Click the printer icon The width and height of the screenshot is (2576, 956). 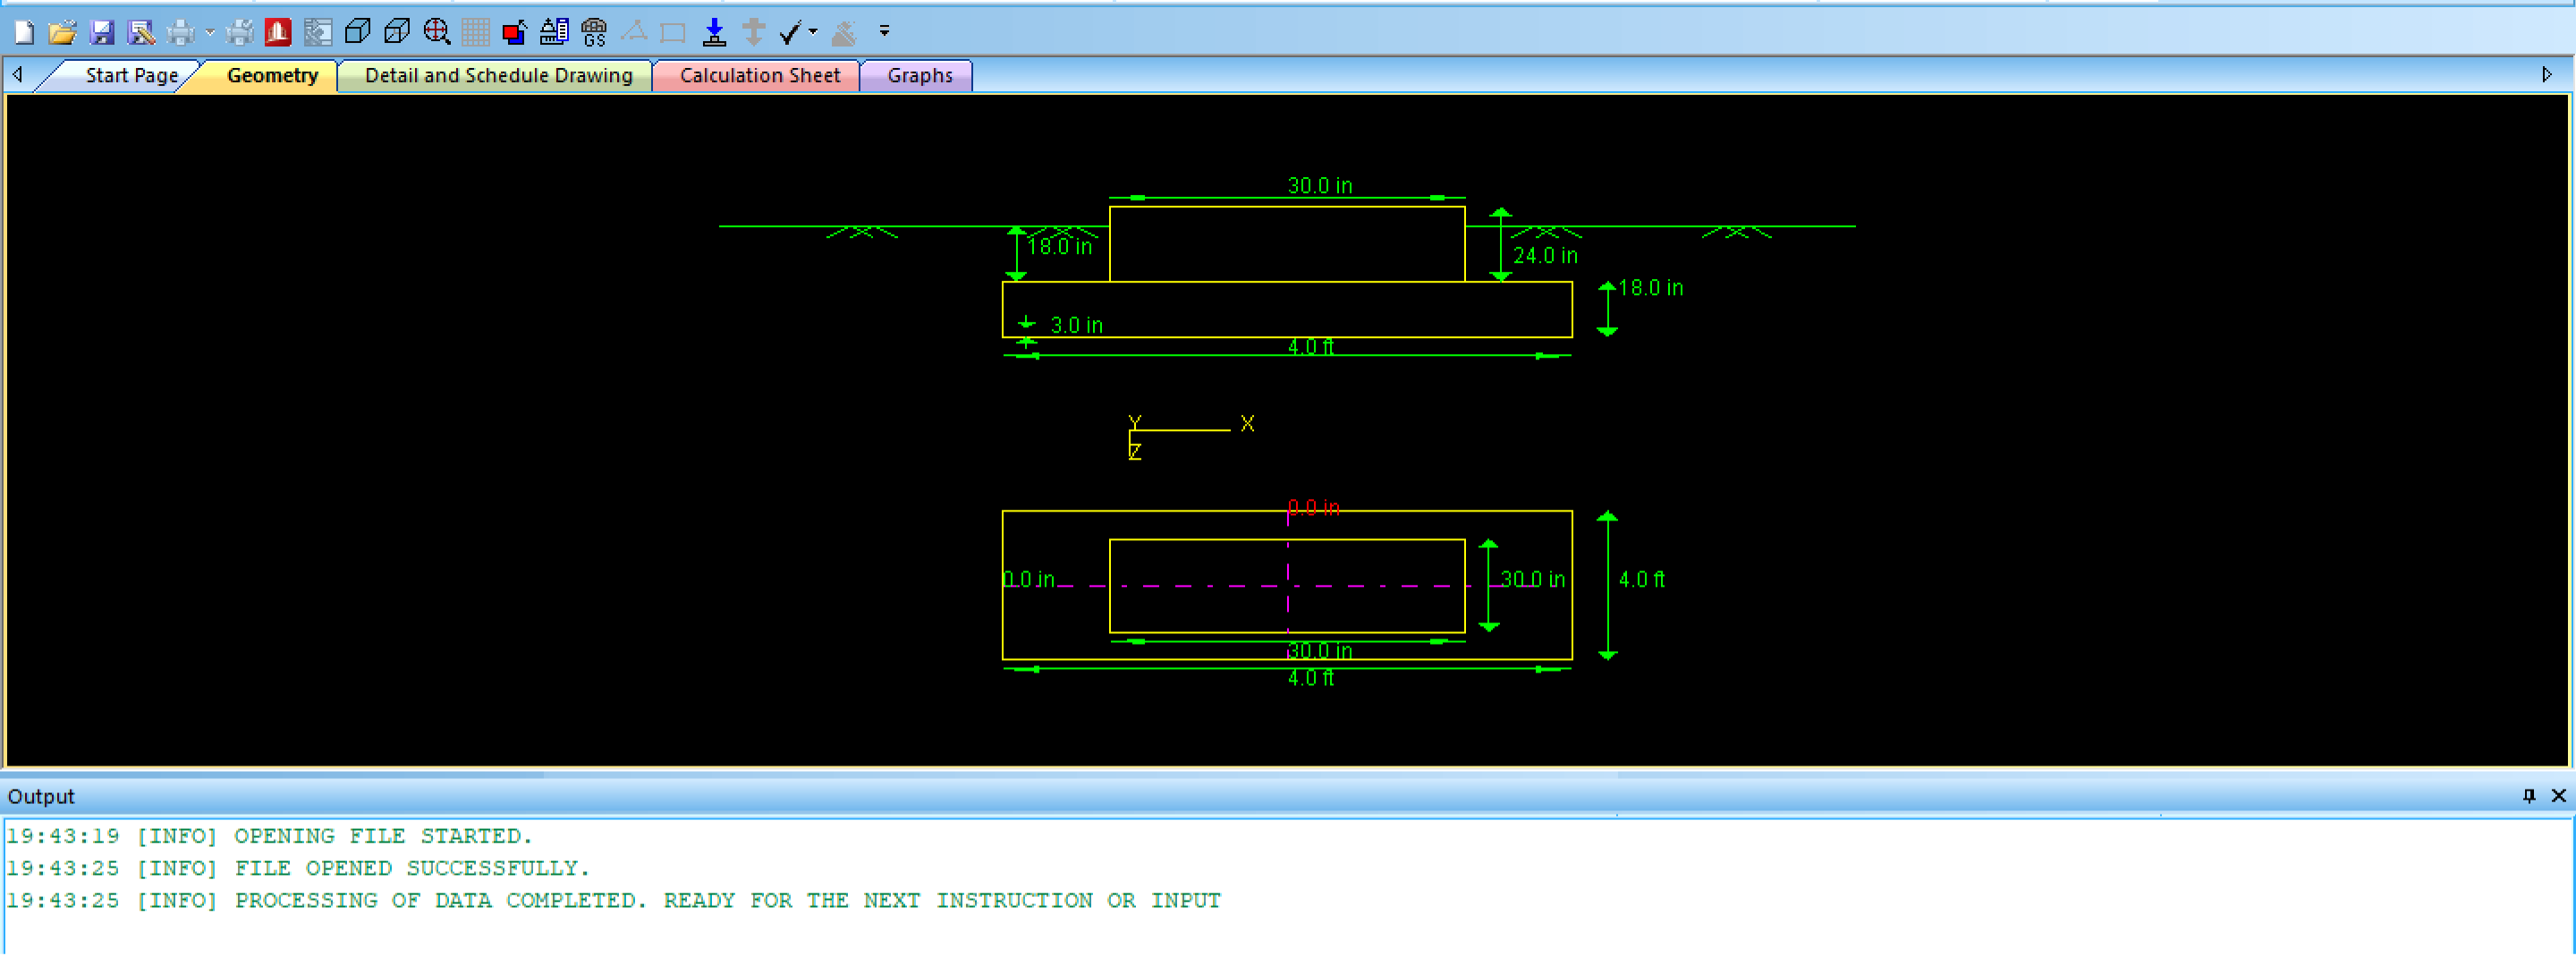[181, 33]
